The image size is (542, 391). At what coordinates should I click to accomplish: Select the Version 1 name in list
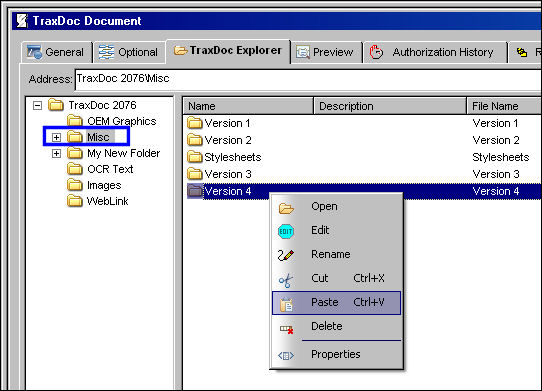[x=227, y=123]
